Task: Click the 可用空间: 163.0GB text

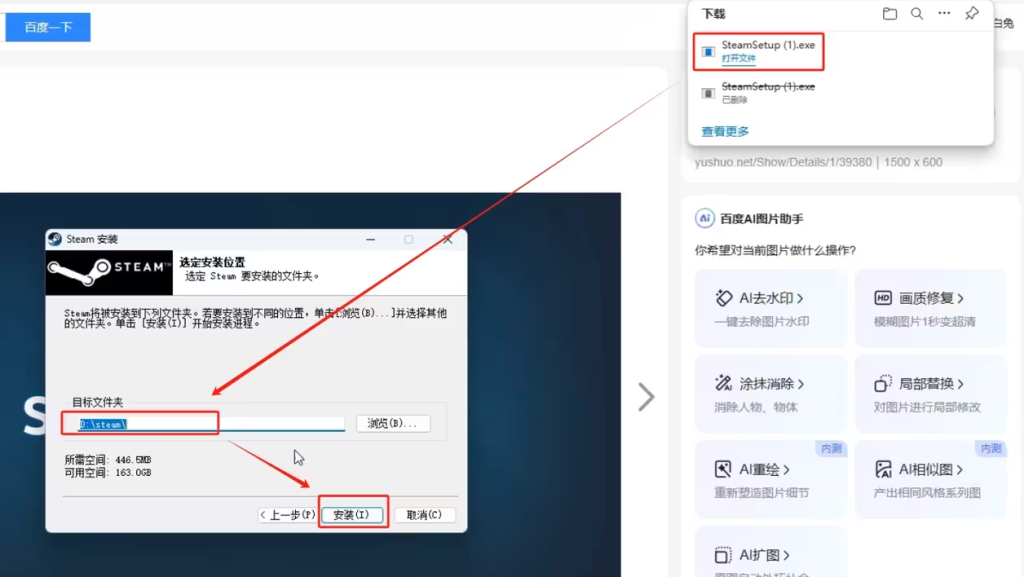Action: (108, 472)
